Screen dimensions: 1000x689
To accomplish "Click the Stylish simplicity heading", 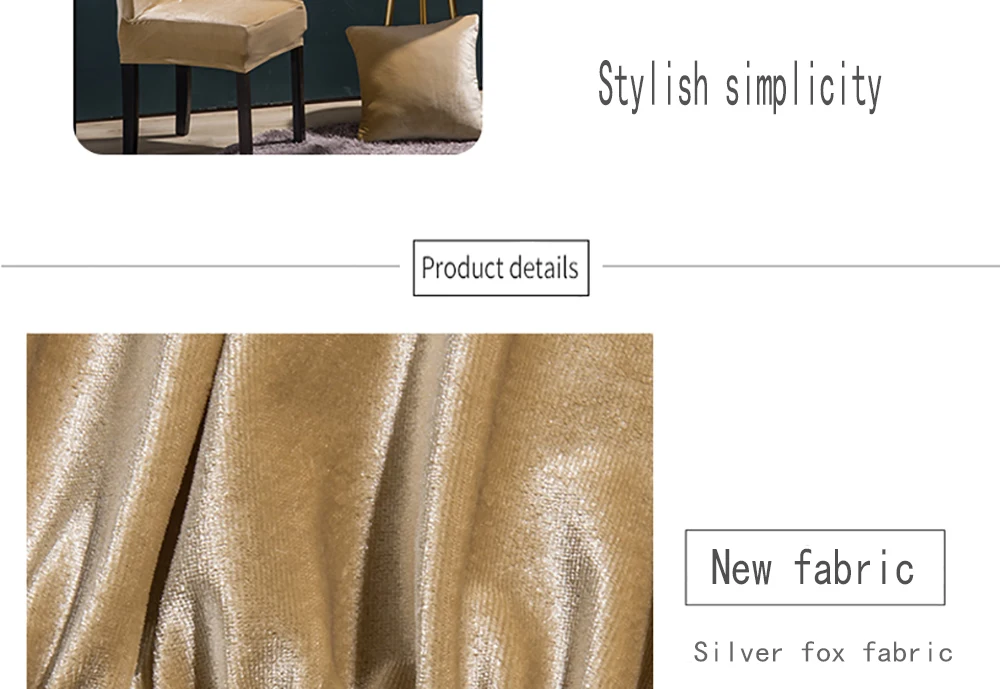I will [x=740, y=86].
